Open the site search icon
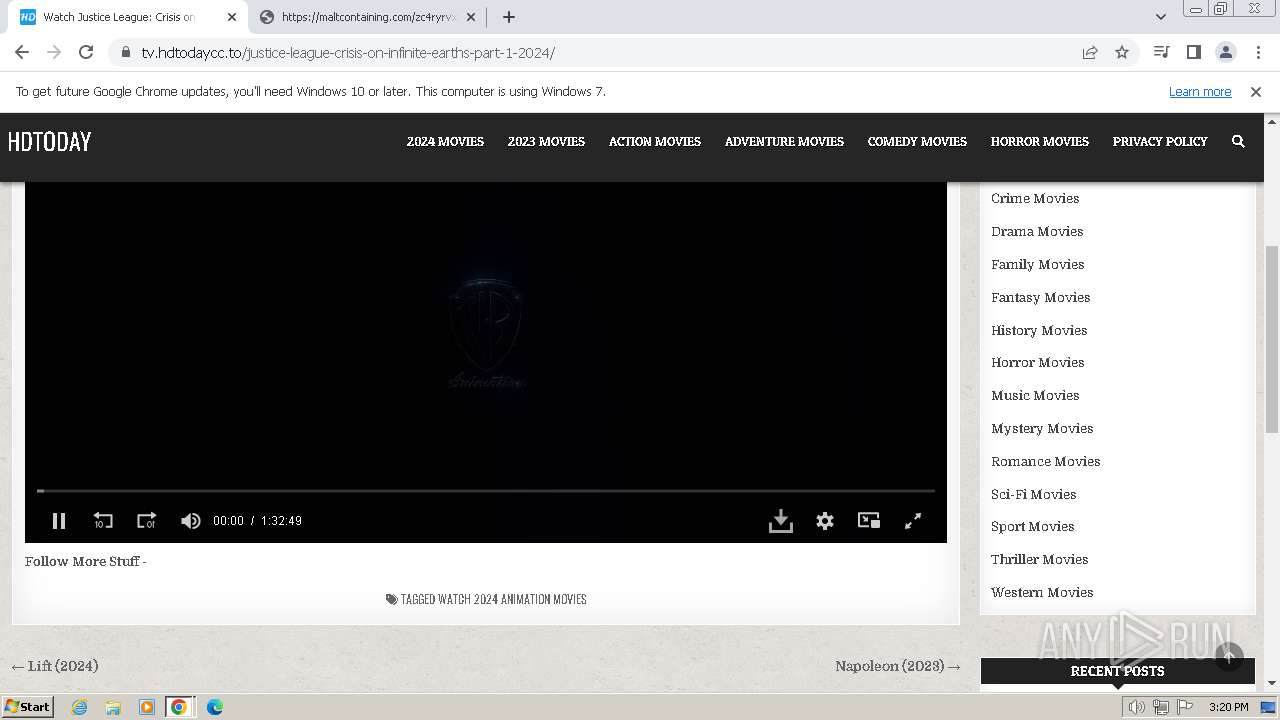Screen dimensions: 1280x720 (x=1238, y=141)
